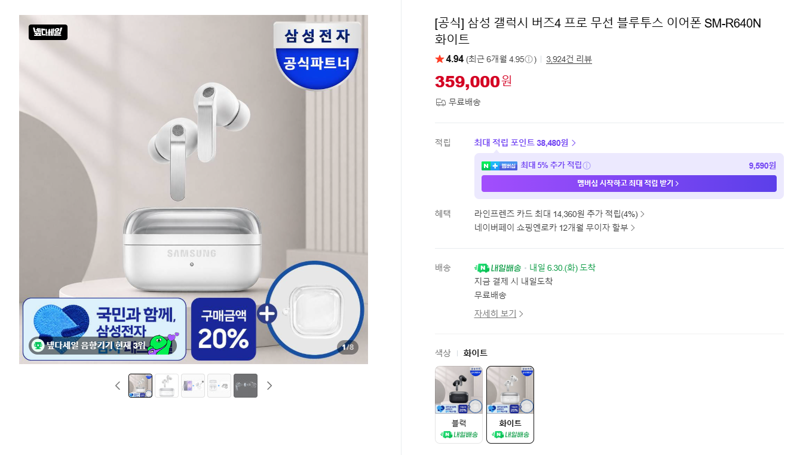Select the 화이트 color option
800x455 pixels.
[510, 404]
